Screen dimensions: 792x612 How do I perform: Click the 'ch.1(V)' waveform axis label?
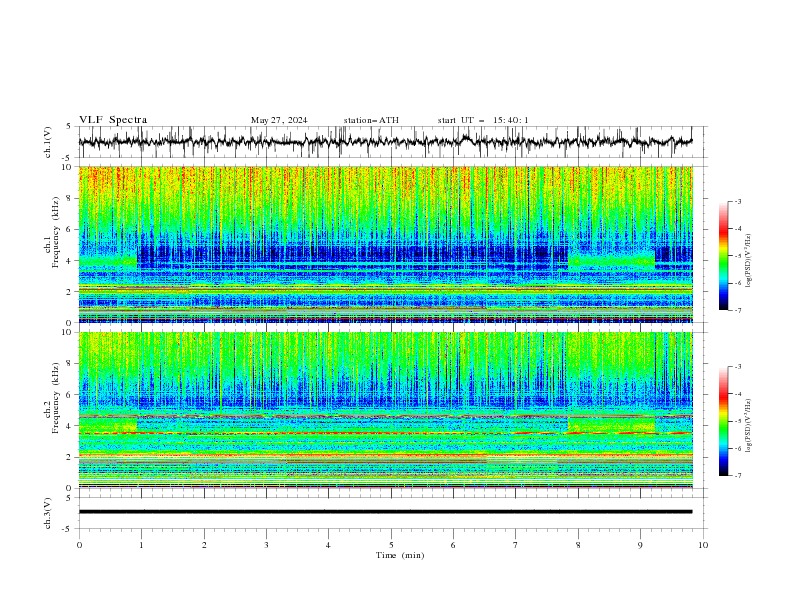[x=48, y=142]
